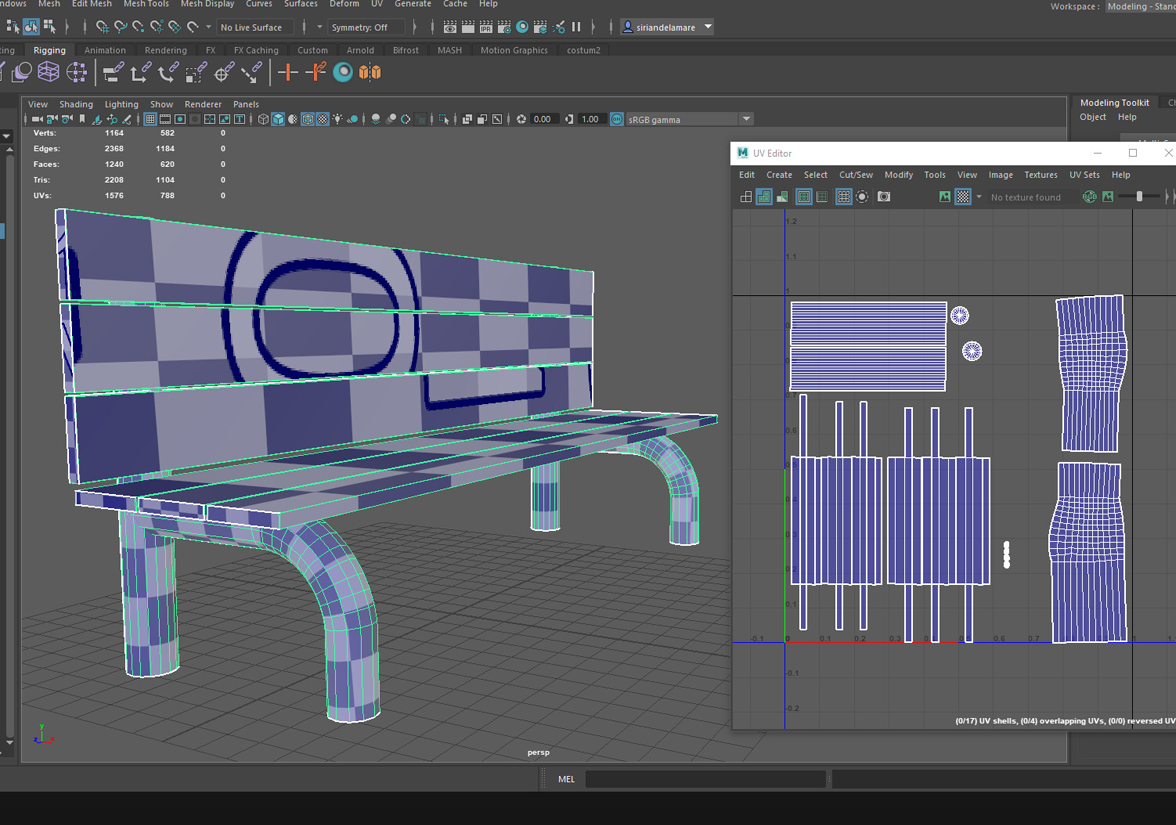Open Cut/Sew menu in UV Editor
Image resolution: width=1176 pixels, height=825 pixels.
tap(855, 175)
